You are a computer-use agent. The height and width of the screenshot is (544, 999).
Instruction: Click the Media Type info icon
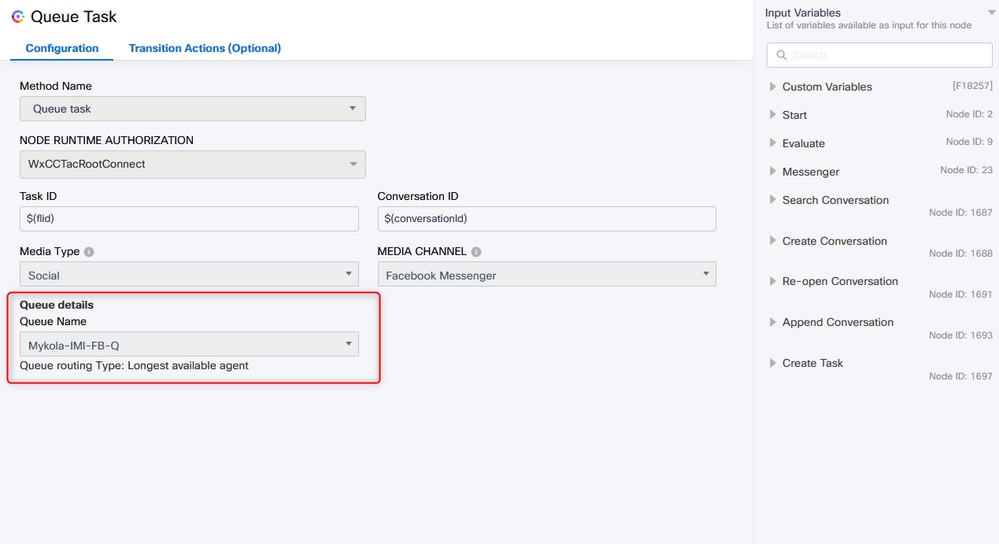coord(89,252)
